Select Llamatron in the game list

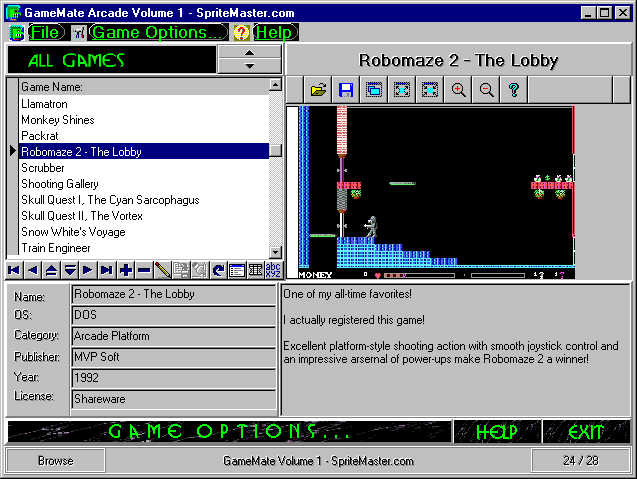(x=144, y=104)
